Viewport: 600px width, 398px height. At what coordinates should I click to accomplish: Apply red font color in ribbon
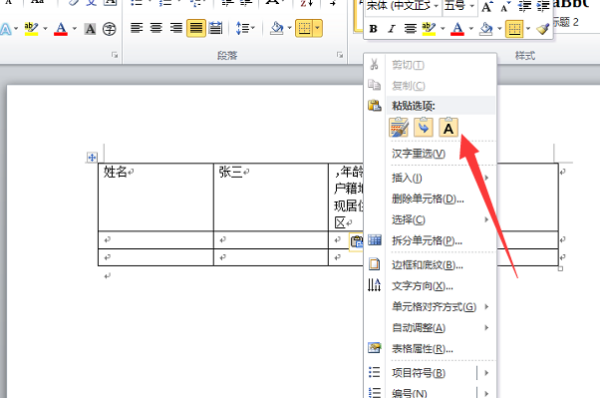pyautogui.click(x=60, y=29)
